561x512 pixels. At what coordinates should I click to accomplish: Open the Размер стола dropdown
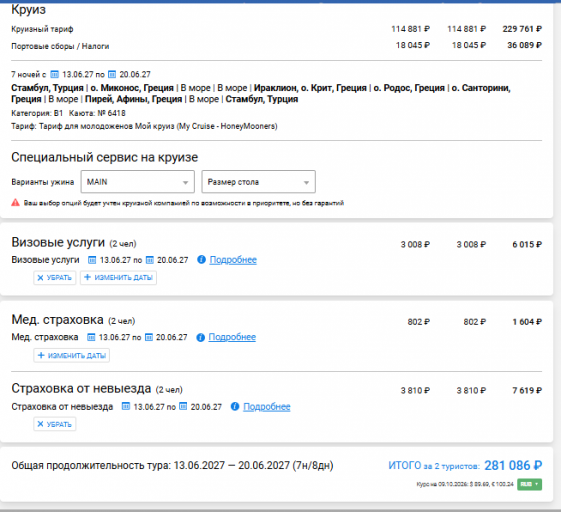click(258, 182)
